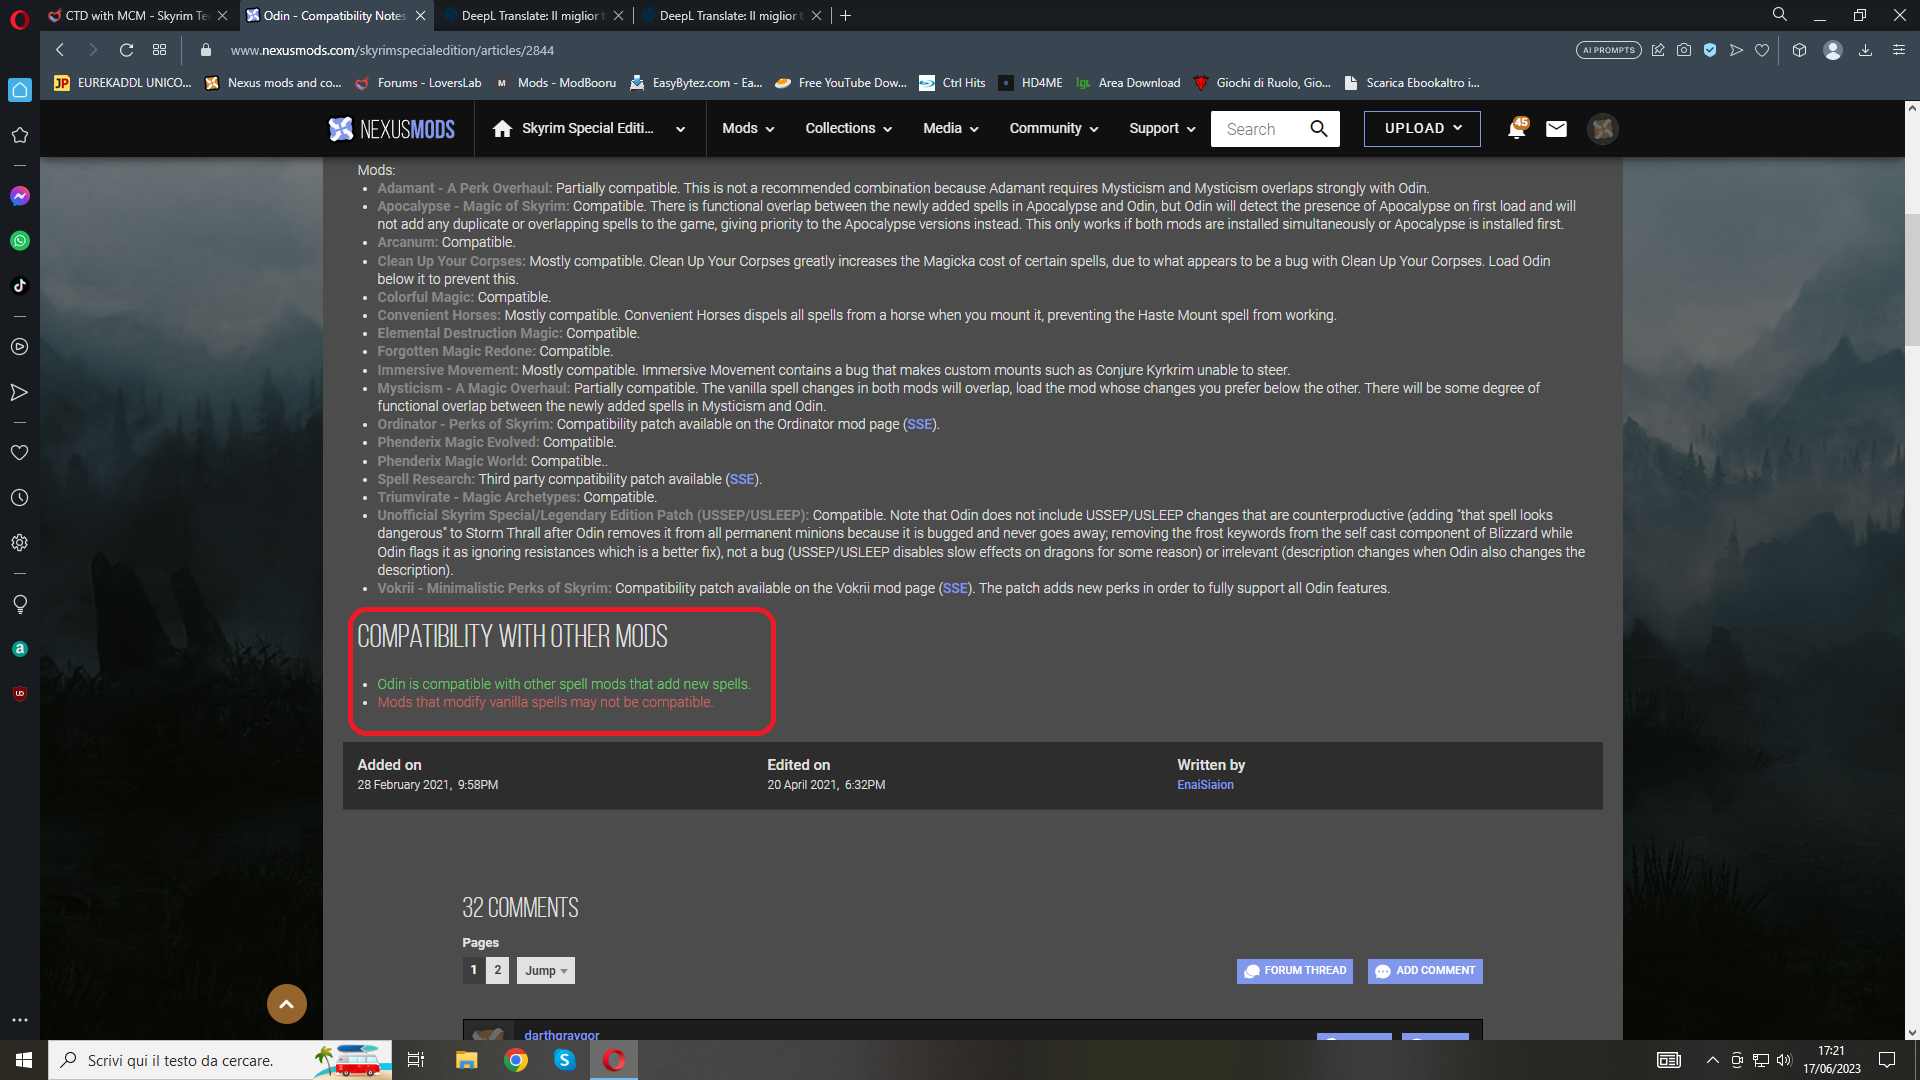Open the Mods - ModBooru bookmark
Screen dimensions: 1920x1080
(555, 83)
